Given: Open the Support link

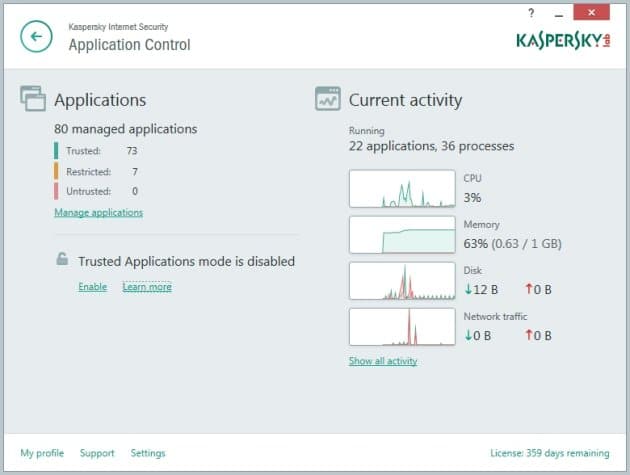Looking at the screenshot, I should click(97, 453).
